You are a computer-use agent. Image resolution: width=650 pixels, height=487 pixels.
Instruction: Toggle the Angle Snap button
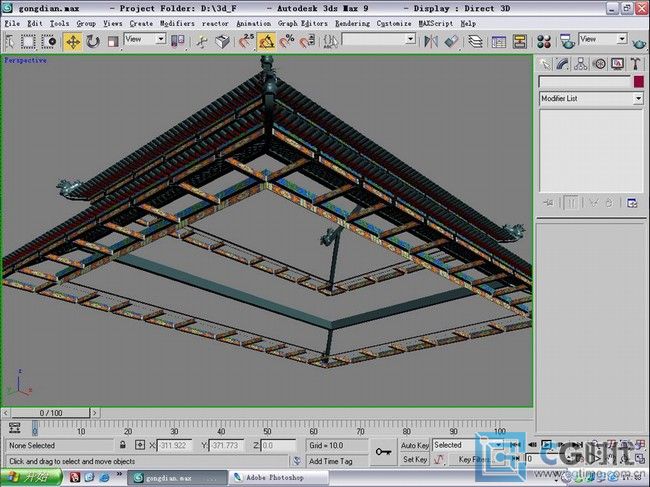click(x=267, y=41)
